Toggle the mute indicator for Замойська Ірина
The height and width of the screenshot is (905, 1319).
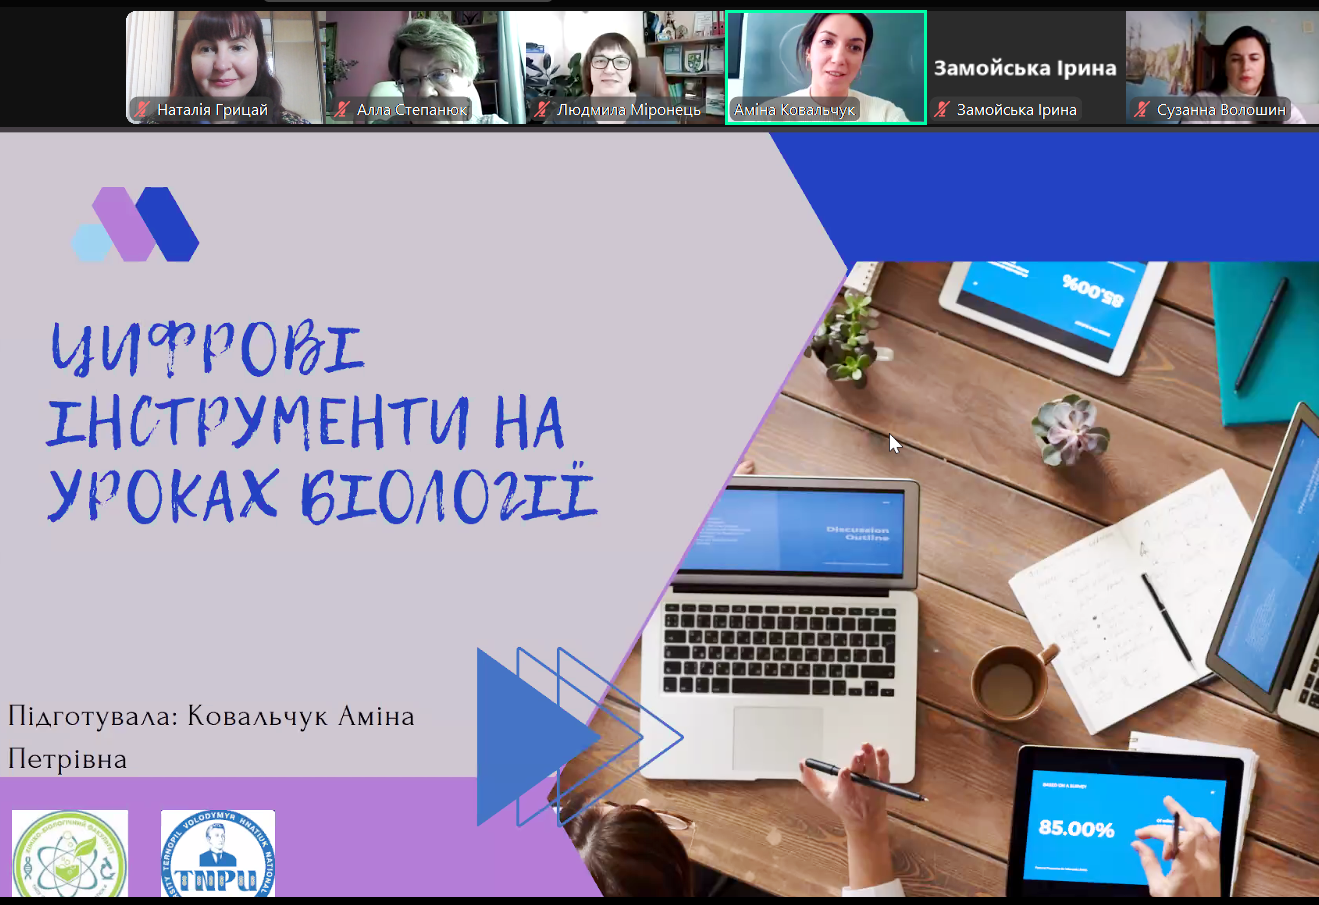942,110
